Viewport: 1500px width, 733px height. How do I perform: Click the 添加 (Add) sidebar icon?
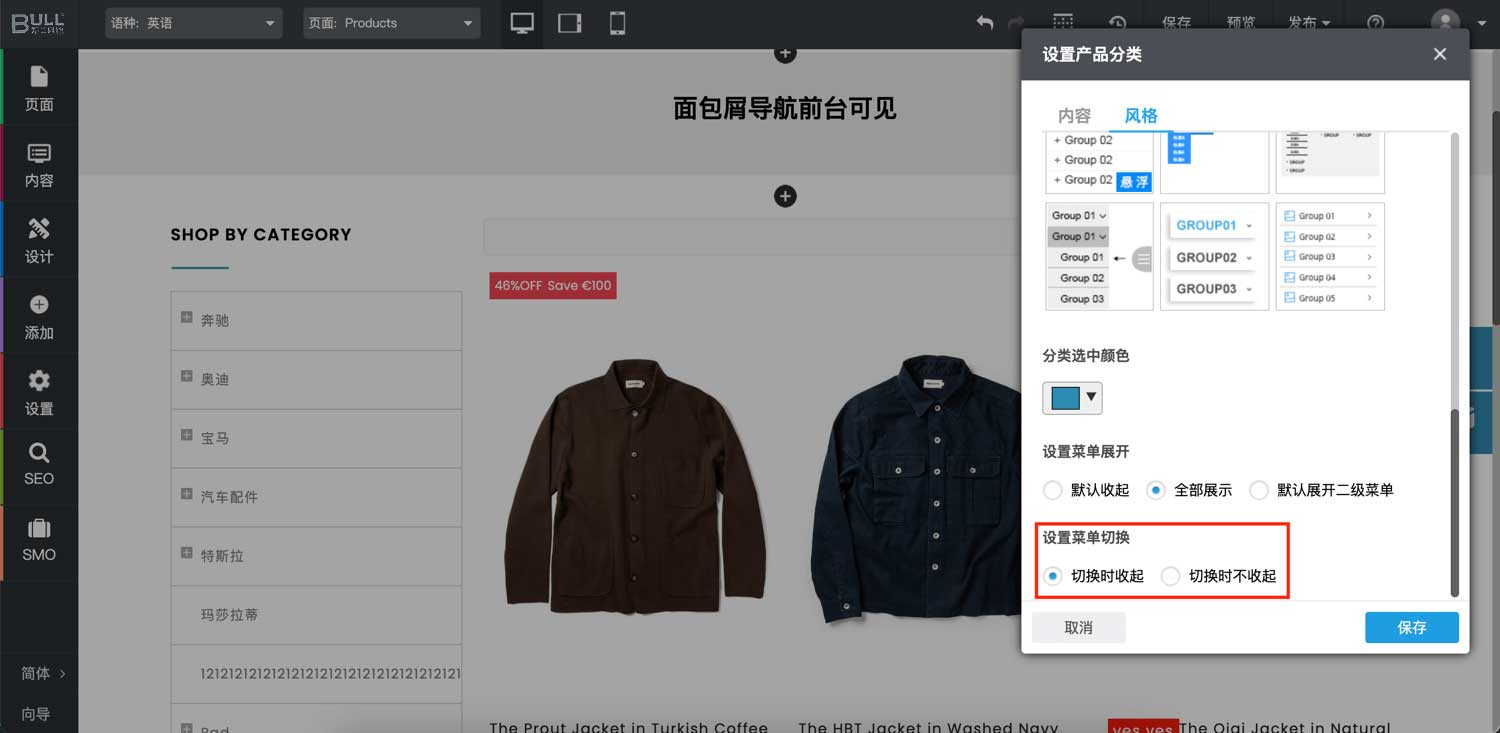click(x=39, y=316)
